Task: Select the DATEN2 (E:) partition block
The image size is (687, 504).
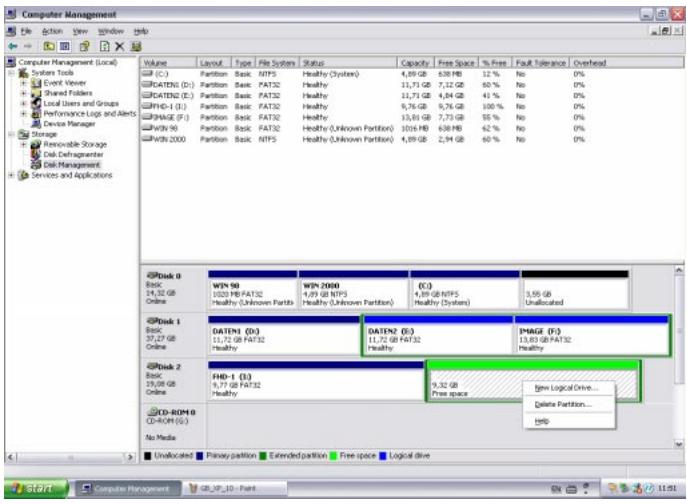Action: [438, 335]
